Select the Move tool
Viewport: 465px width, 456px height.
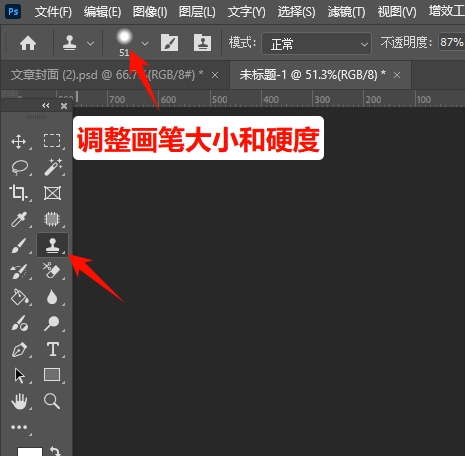pos(19,141)
